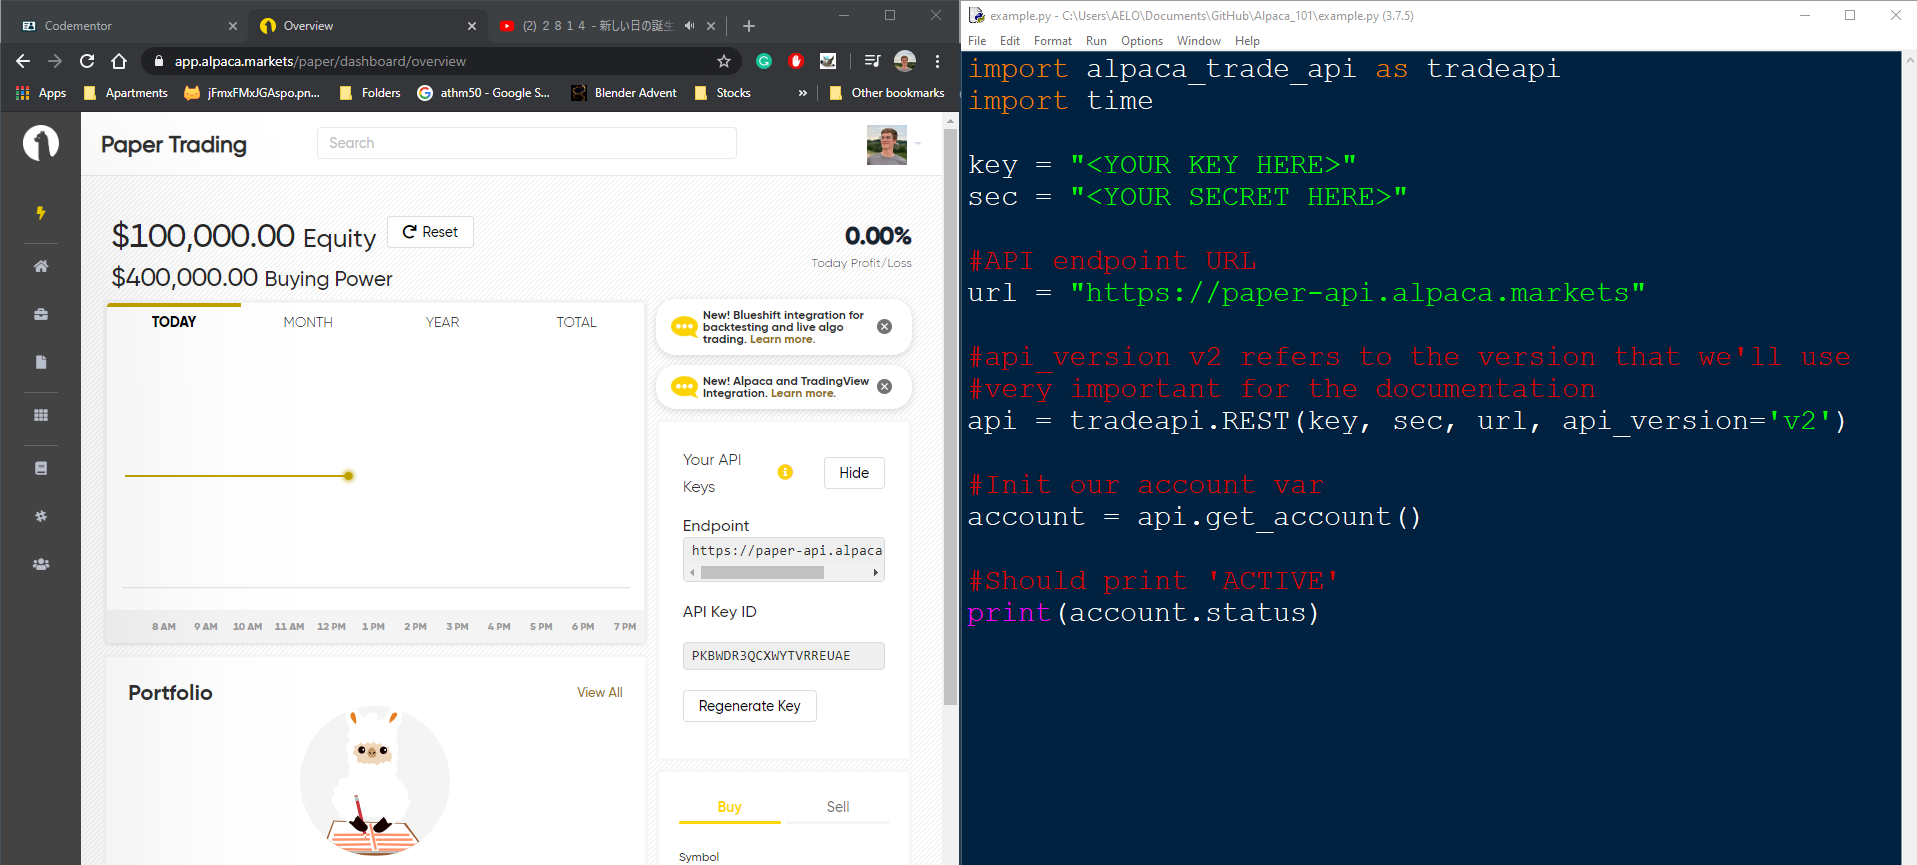This screenshot has height=865, width=1917.
Task: Mute the YouTube tab audio
Action: coord(689,26)
